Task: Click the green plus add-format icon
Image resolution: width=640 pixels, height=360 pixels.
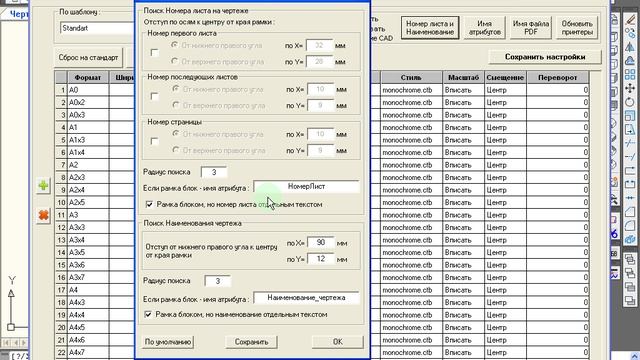Action: point(43,186)
